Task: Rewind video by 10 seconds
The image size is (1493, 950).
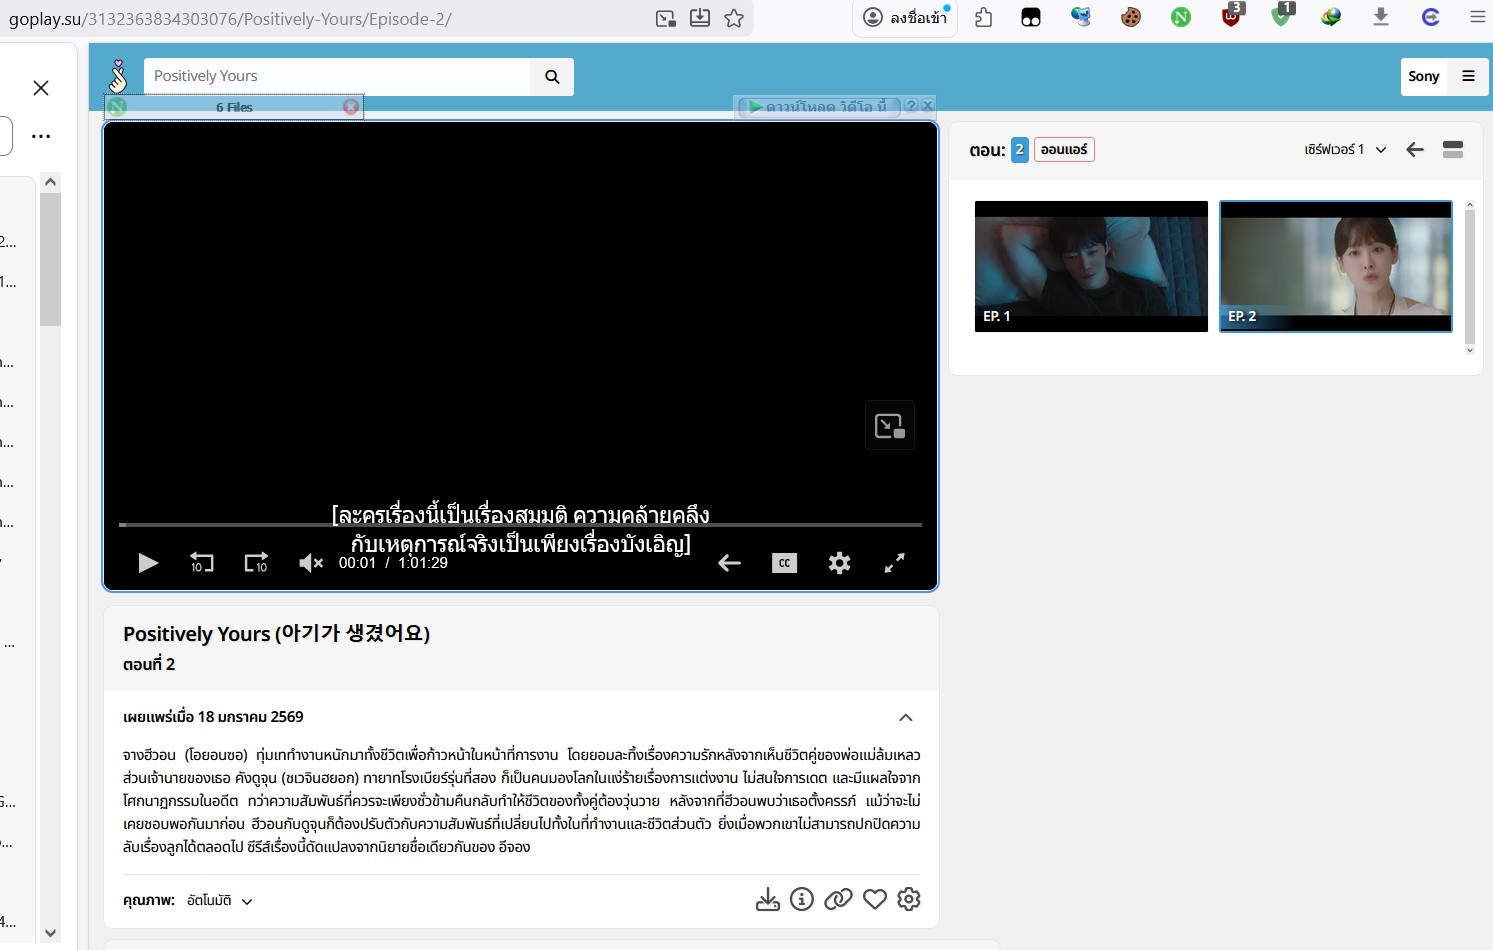Action: (x=202, y=563)
